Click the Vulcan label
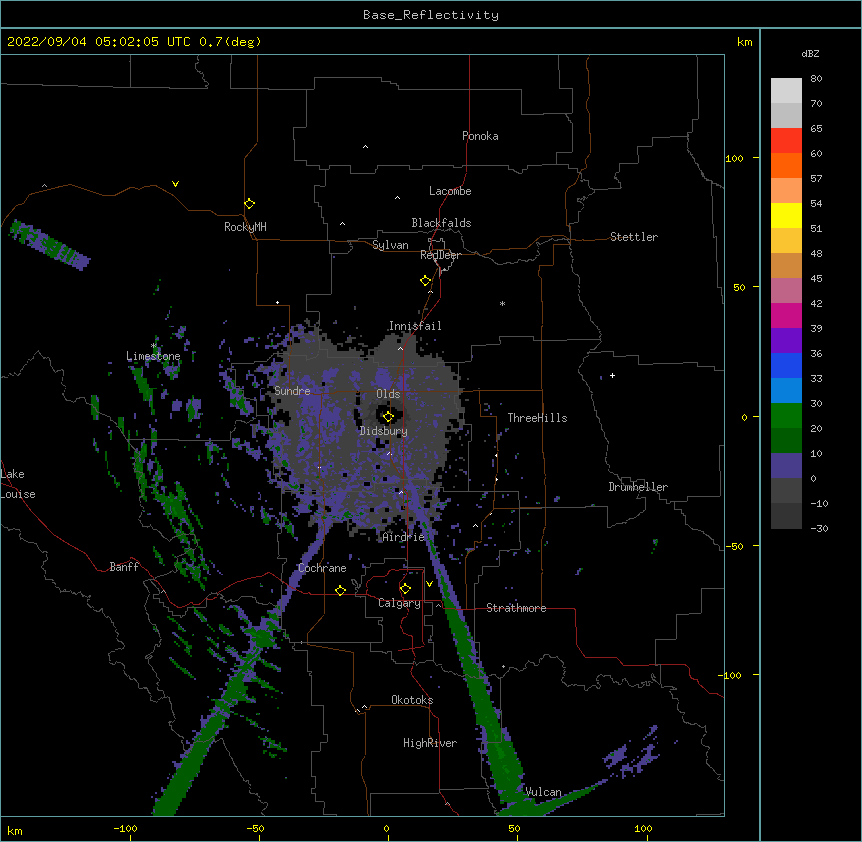The image size is (862, 842). [x=543, y=792]
